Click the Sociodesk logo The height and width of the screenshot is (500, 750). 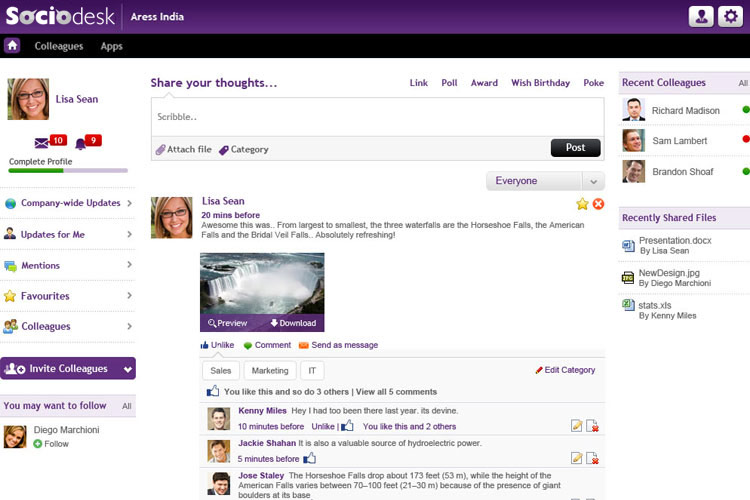pos(60,16)
